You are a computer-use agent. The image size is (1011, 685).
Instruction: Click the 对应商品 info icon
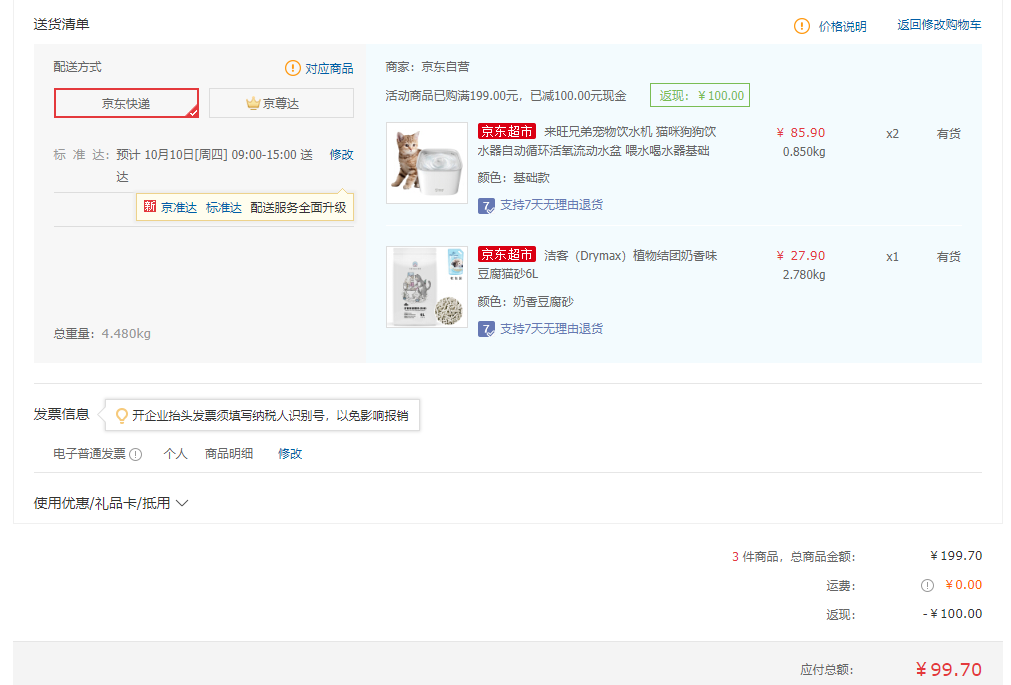coord(293,68)
